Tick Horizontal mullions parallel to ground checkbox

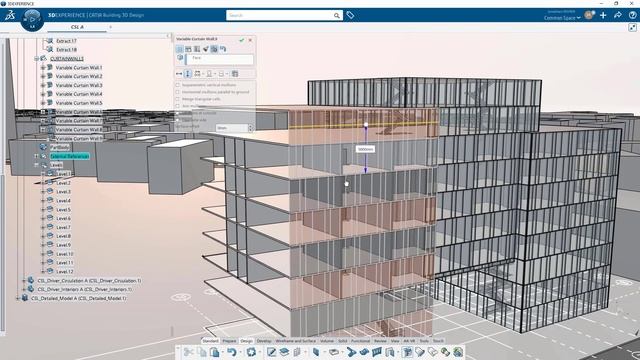pos(178,92)
